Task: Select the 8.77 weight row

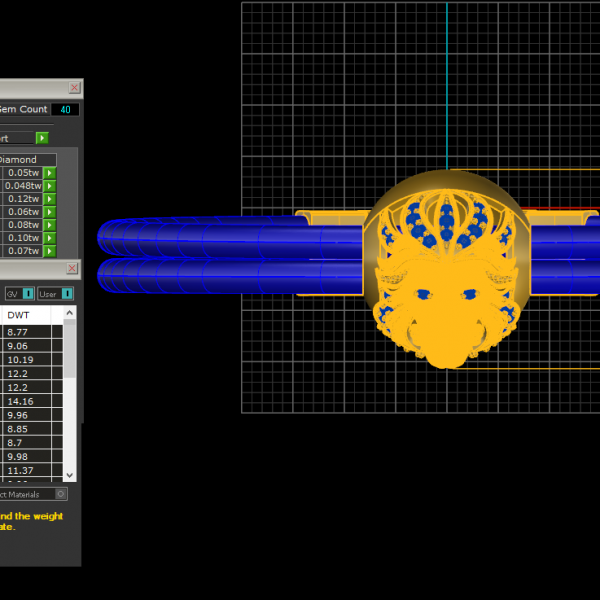Action: [30, 331]
